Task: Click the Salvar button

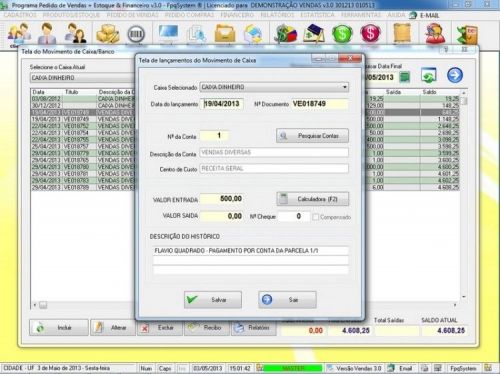Action: pos(213,300)
